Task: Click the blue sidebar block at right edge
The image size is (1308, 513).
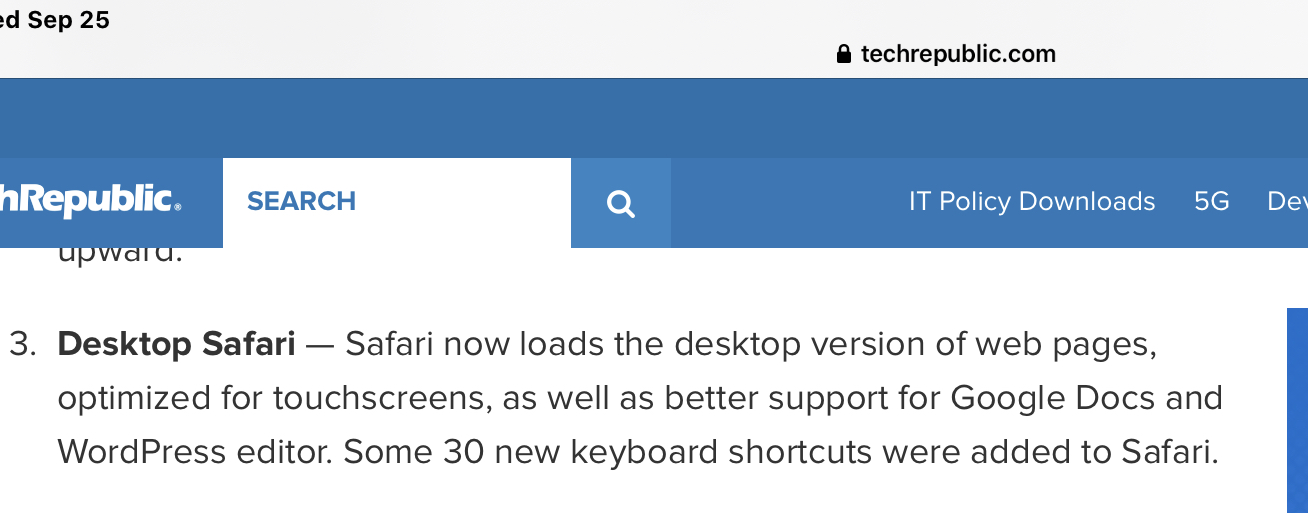Action: [x=1297, y=410]
